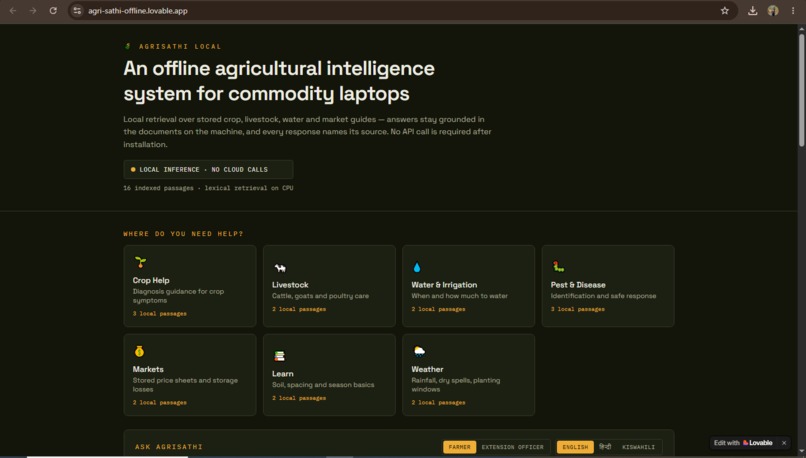Open the Water & Irrigation card title
Viewport: 806px width, 458px height.
coord(444,285)
